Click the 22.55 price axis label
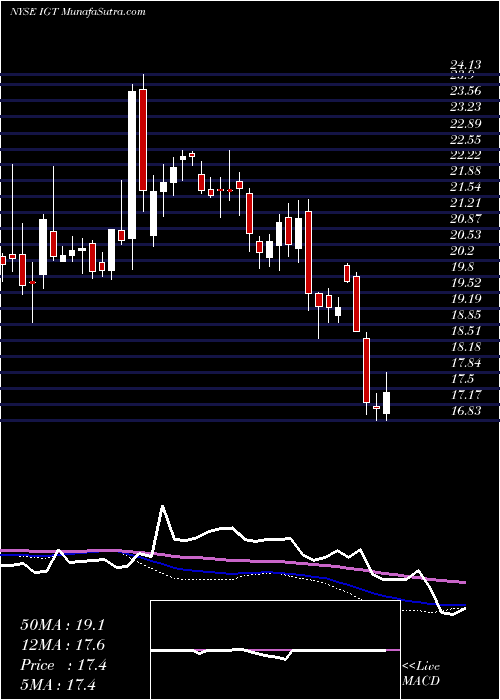The image size is (500, 700). pyautogui.click(x=466, y=140)
